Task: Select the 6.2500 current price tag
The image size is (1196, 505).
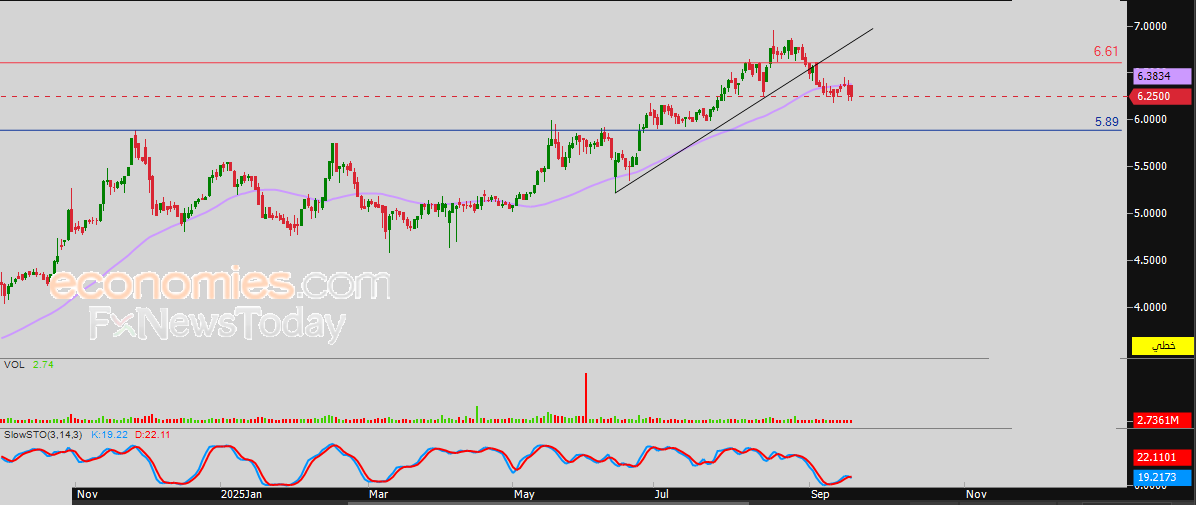Action: pyautogui.click(x=1162, y=97)
